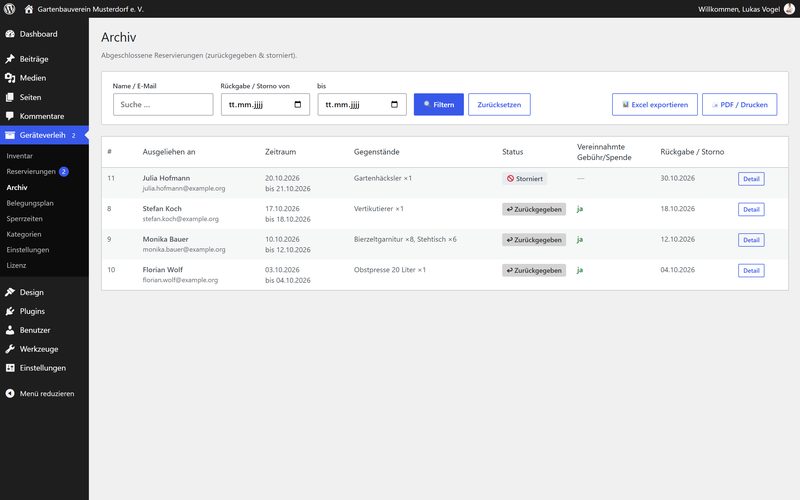The image size is (800, 500).
Task: Open the Sperrzeiten submenu item
Action: pyautogui.click(x=24, y=218)
